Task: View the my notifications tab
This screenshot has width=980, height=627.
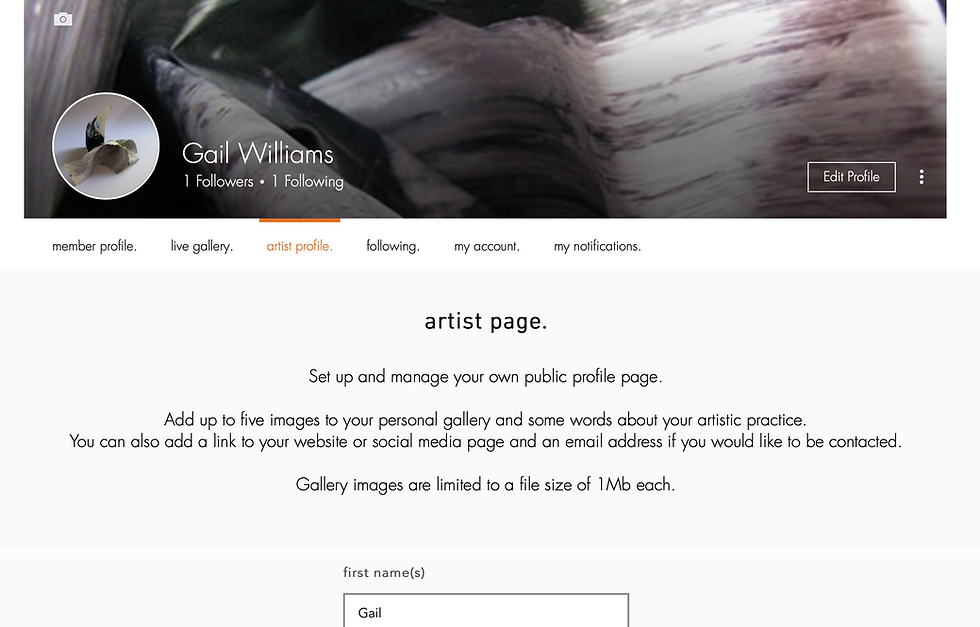Action: click(x=597, y=246)
